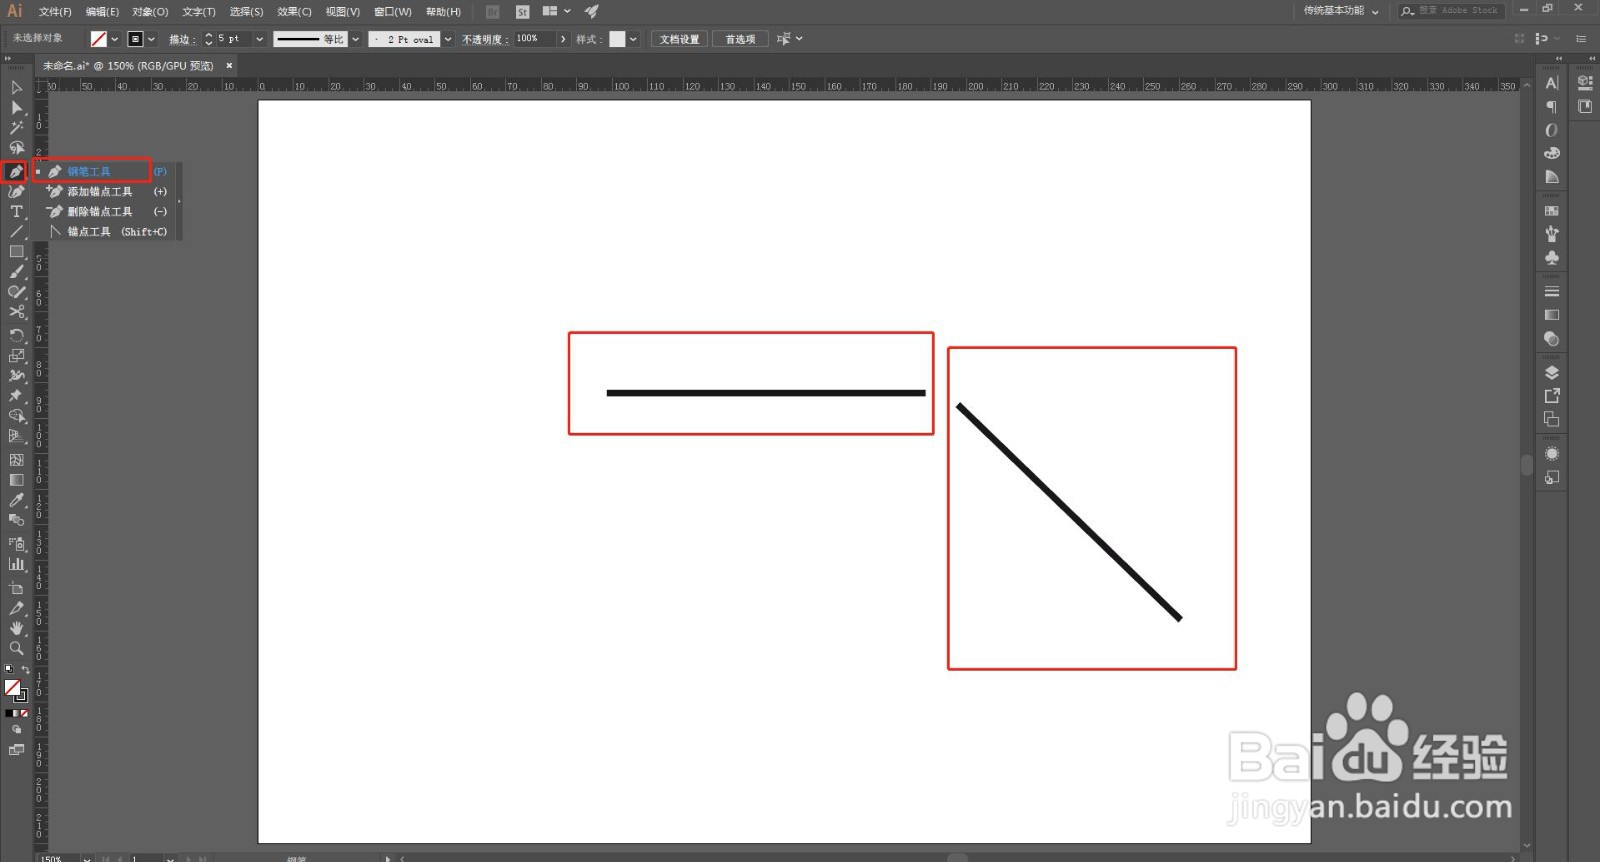Click the 文档设置 button
Viewport: 1600px width, 862px height.
[680, 39]
